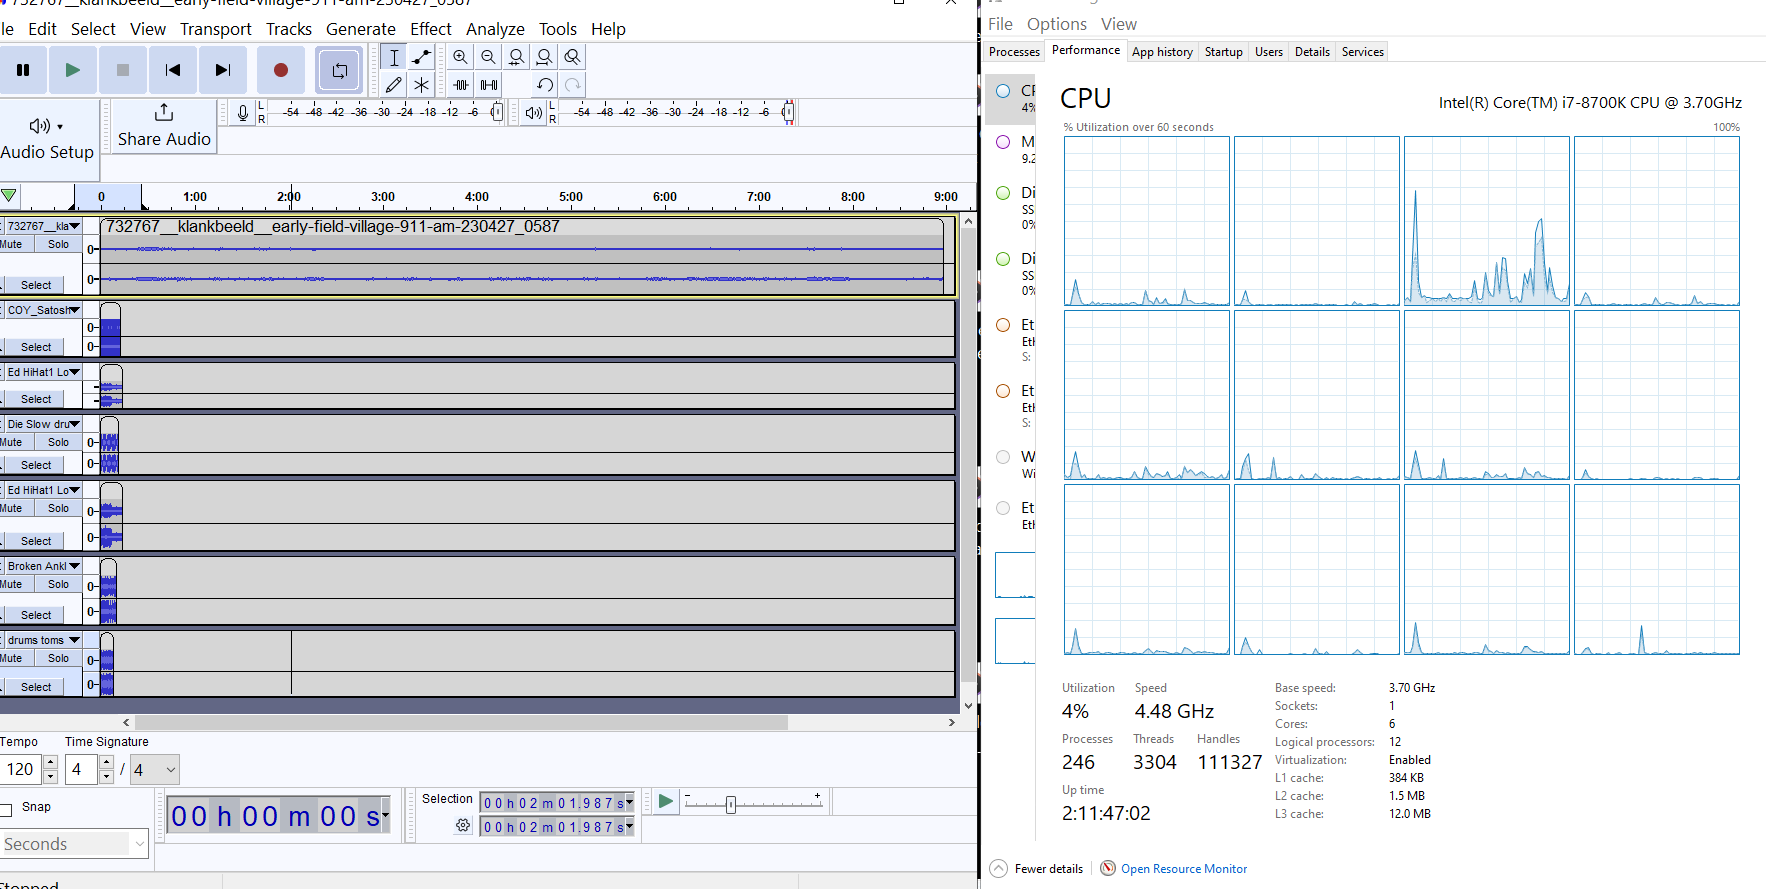Screen dimensions: 1766x889
Task: Select the pencil Draw tool
Action: 394,85
